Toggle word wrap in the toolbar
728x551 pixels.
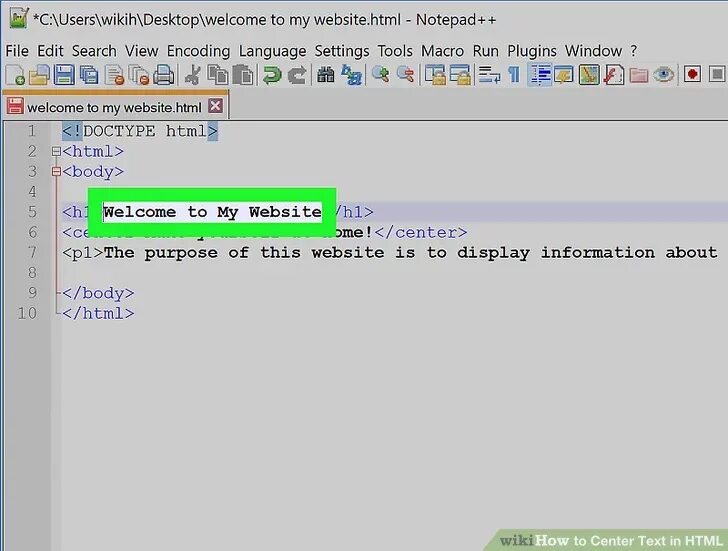(489, 75)
